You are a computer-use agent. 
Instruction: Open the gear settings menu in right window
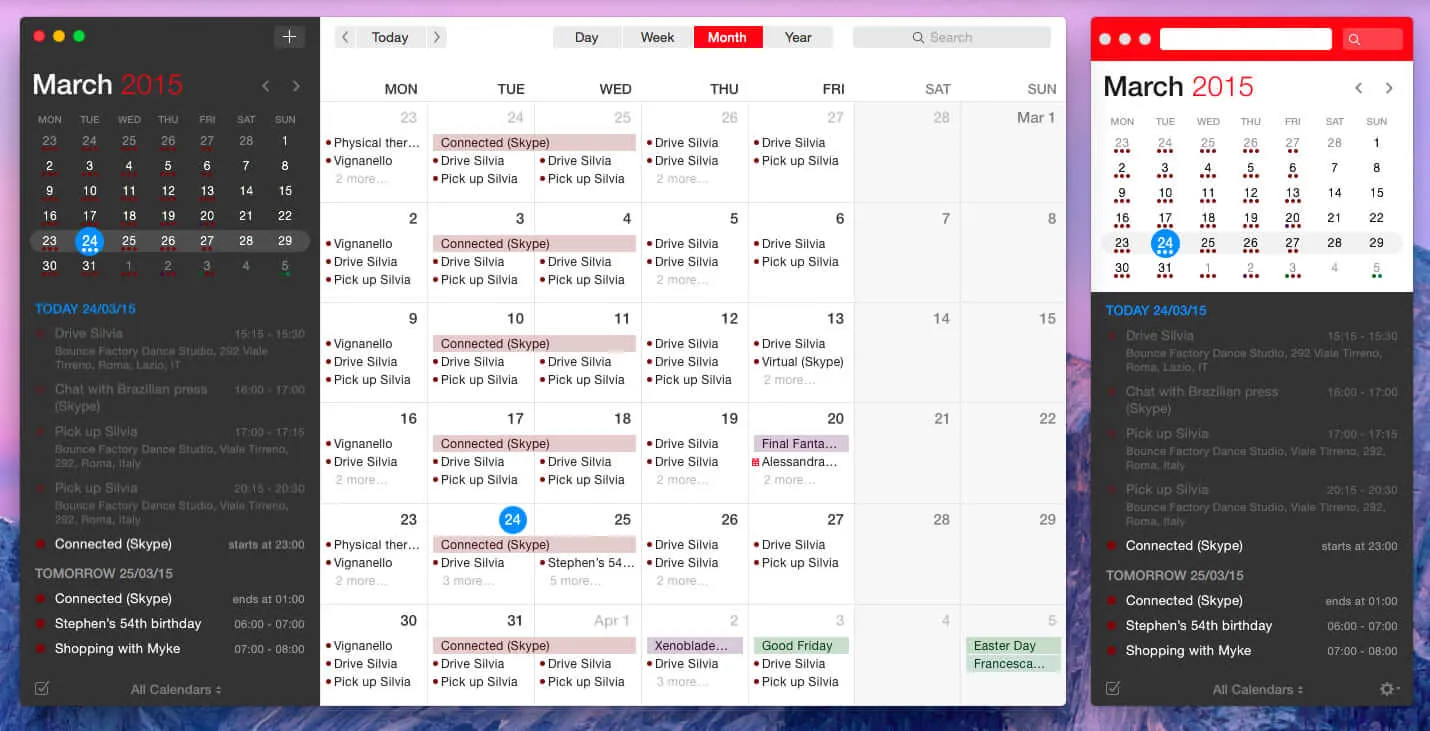click(1388, 689)
